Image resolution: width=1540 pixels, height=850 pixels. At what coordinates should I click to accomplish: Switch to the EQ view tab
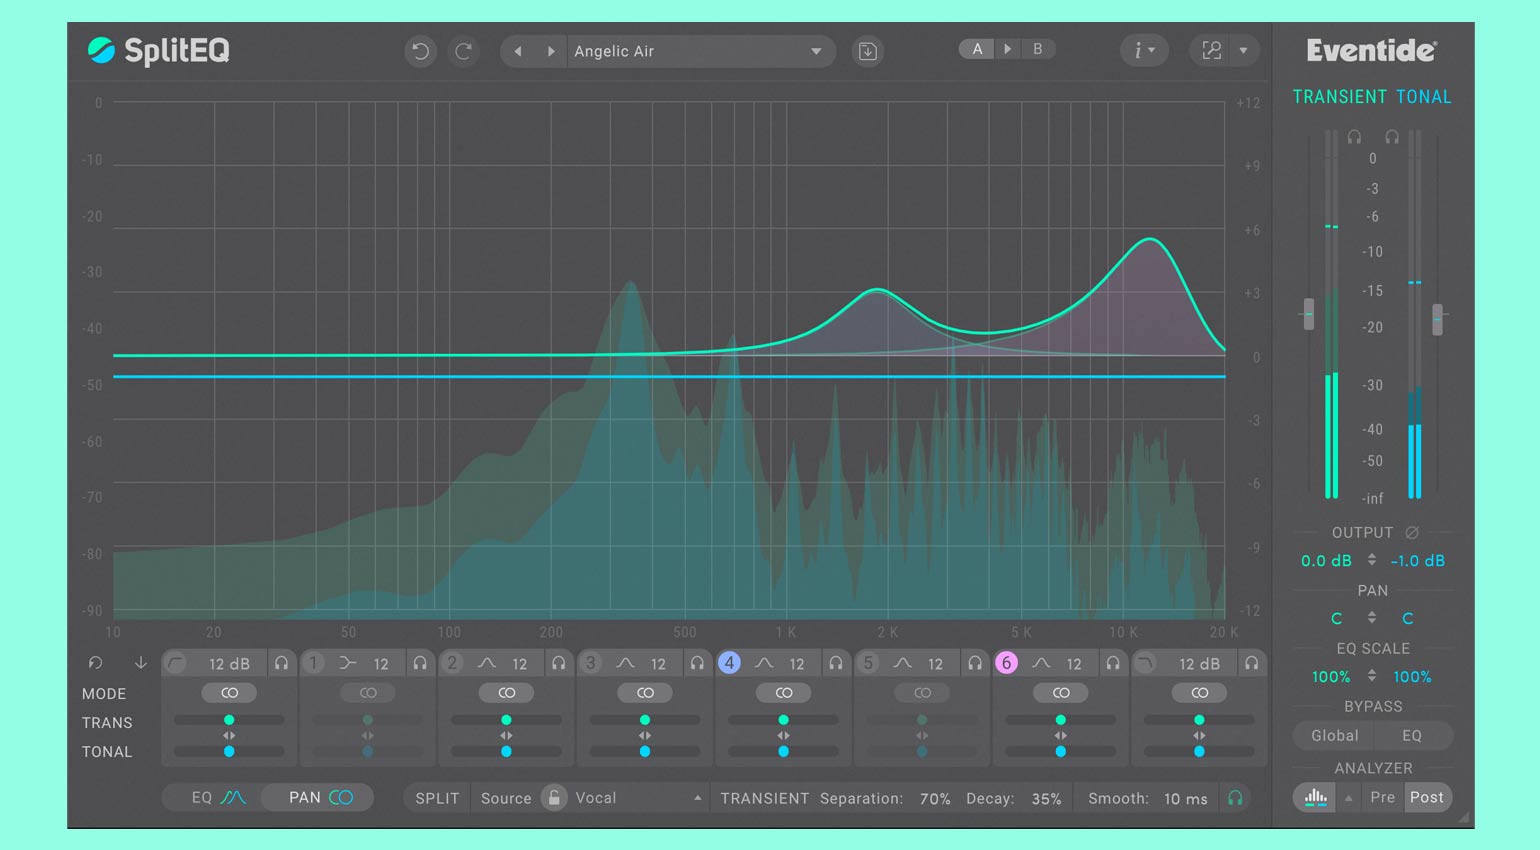(216, 797)
